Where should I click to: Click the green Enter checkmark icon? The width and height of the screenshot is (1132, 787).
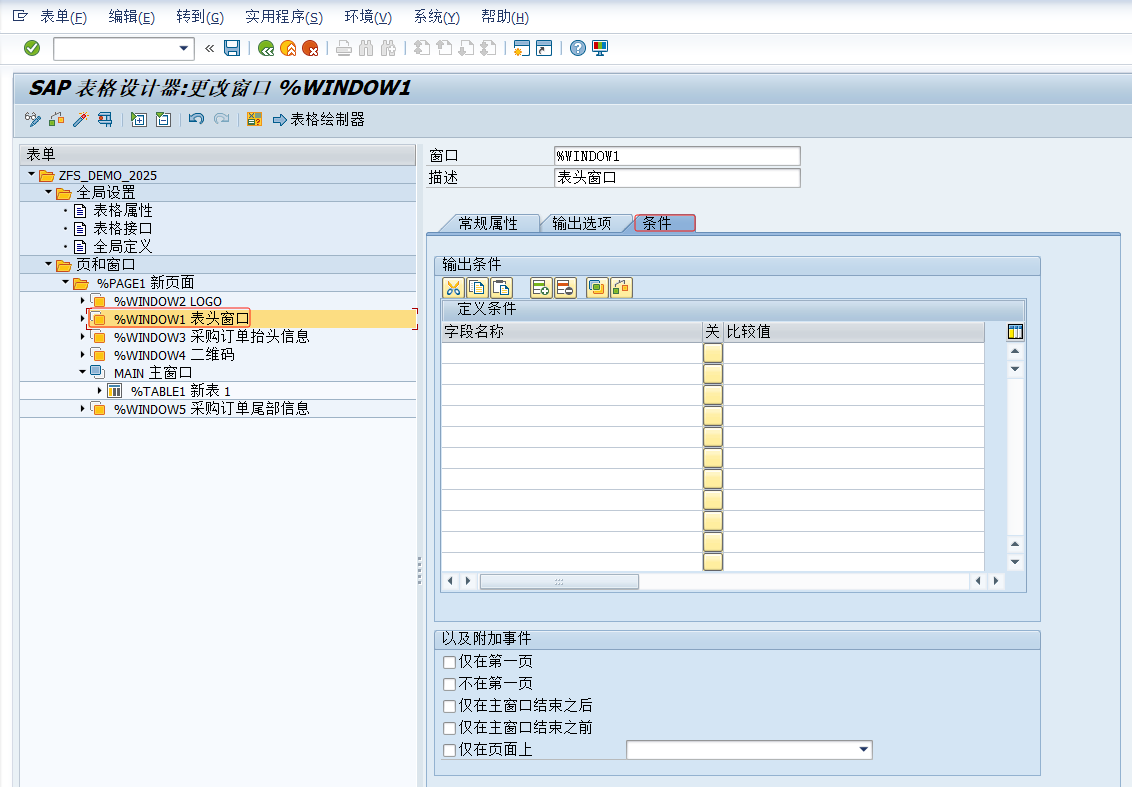pyautogui.click(x=32, y=48)
